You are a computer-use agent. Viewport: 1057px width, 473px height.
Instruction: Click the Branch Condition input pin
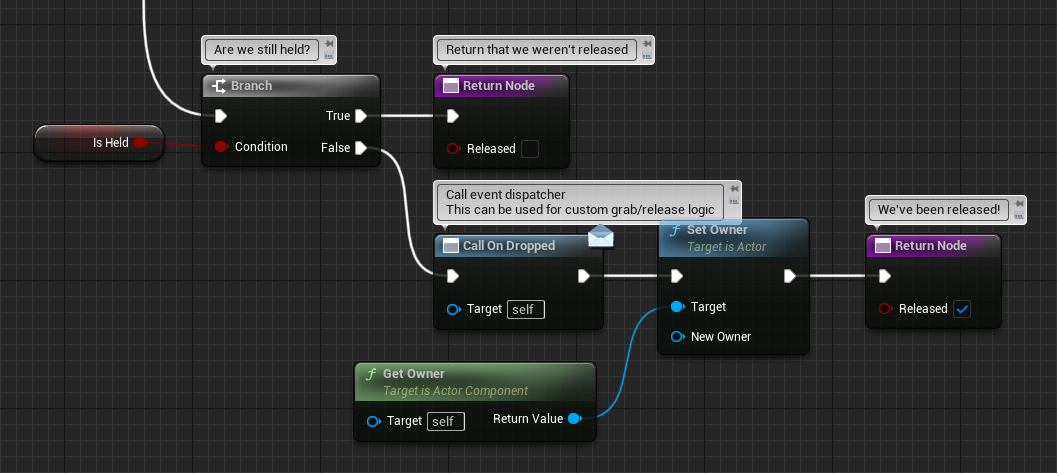[220, 147]
